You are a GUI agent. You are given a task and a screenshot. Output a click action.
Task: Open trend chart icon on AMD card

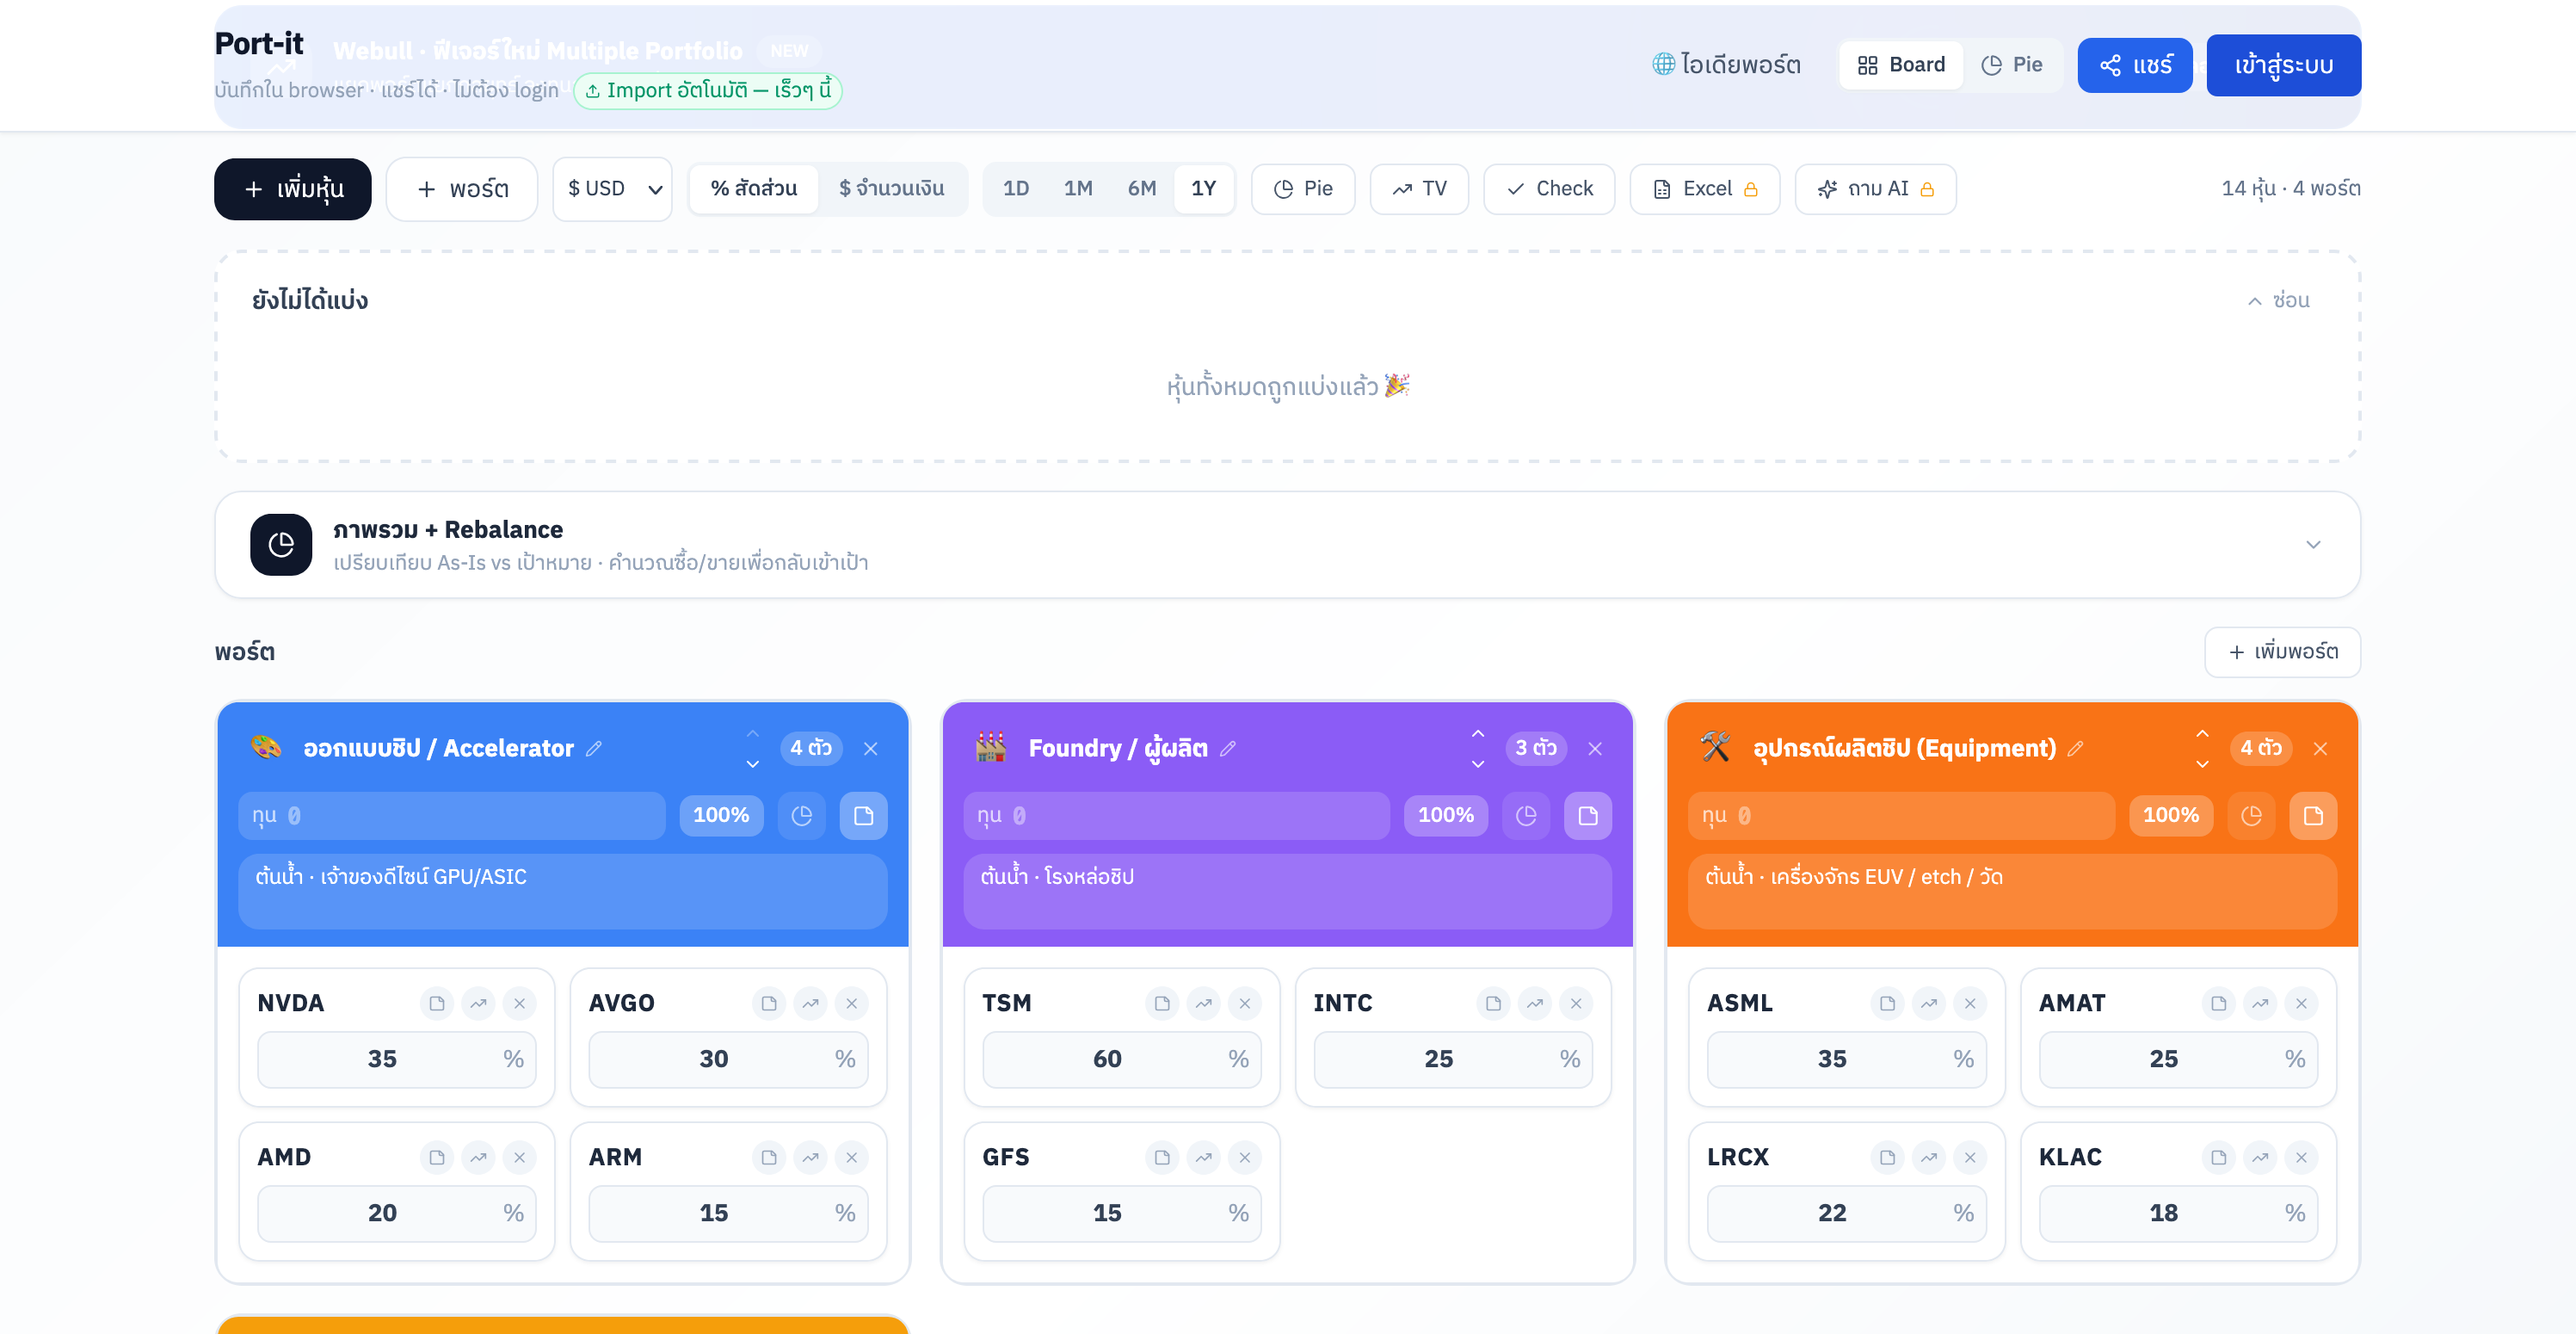[479, 1157]
